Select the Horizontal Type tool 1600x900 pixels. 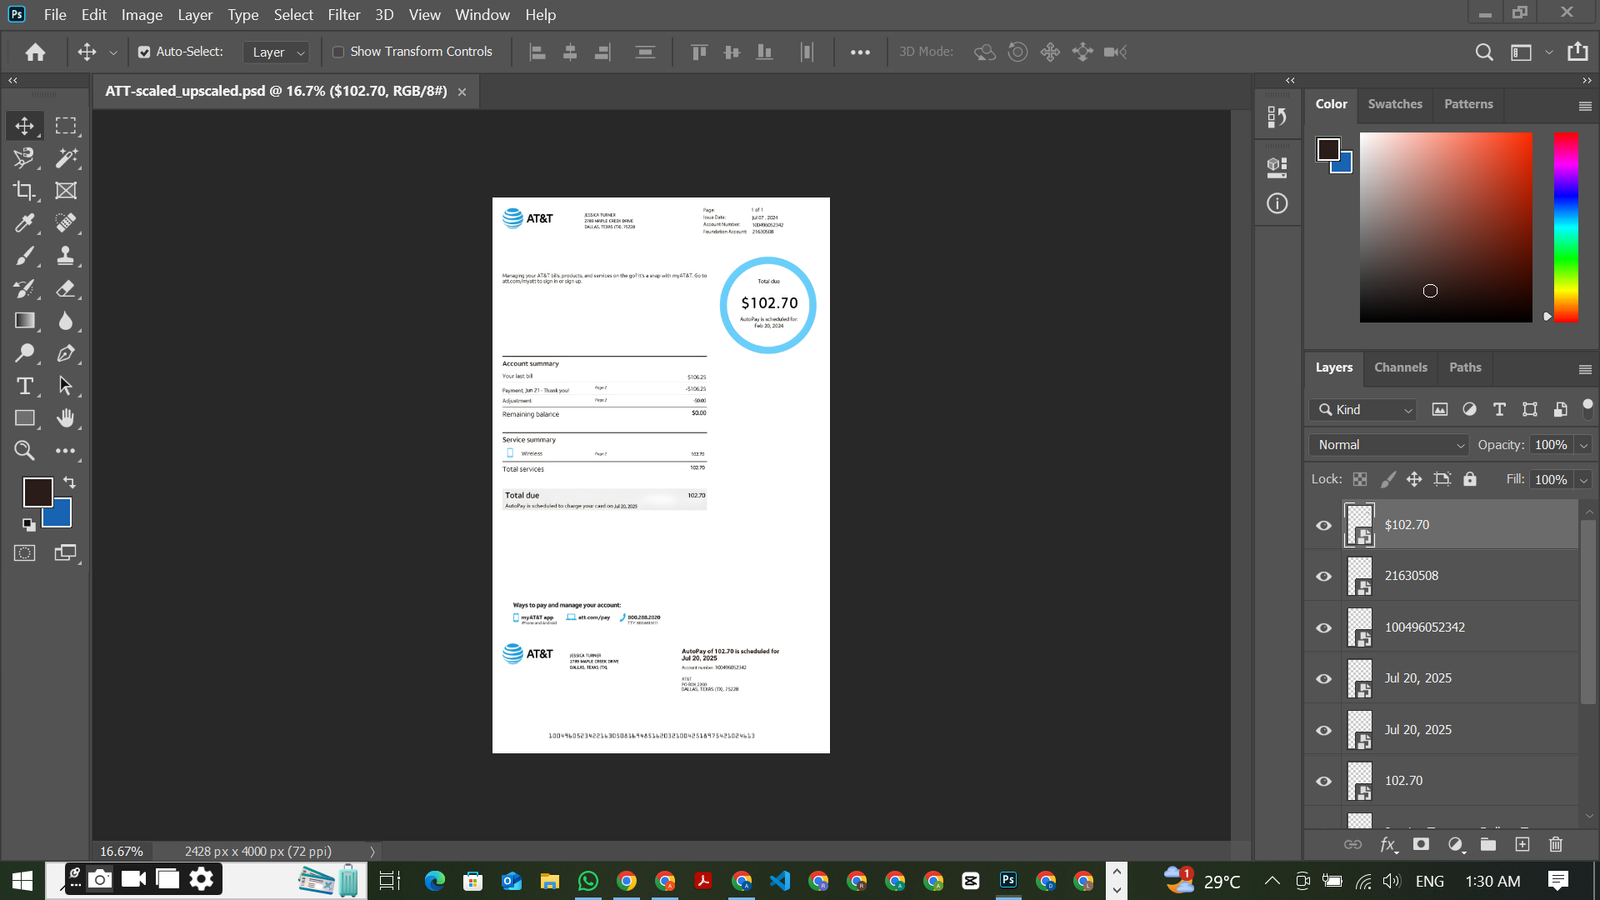(25, 386)
